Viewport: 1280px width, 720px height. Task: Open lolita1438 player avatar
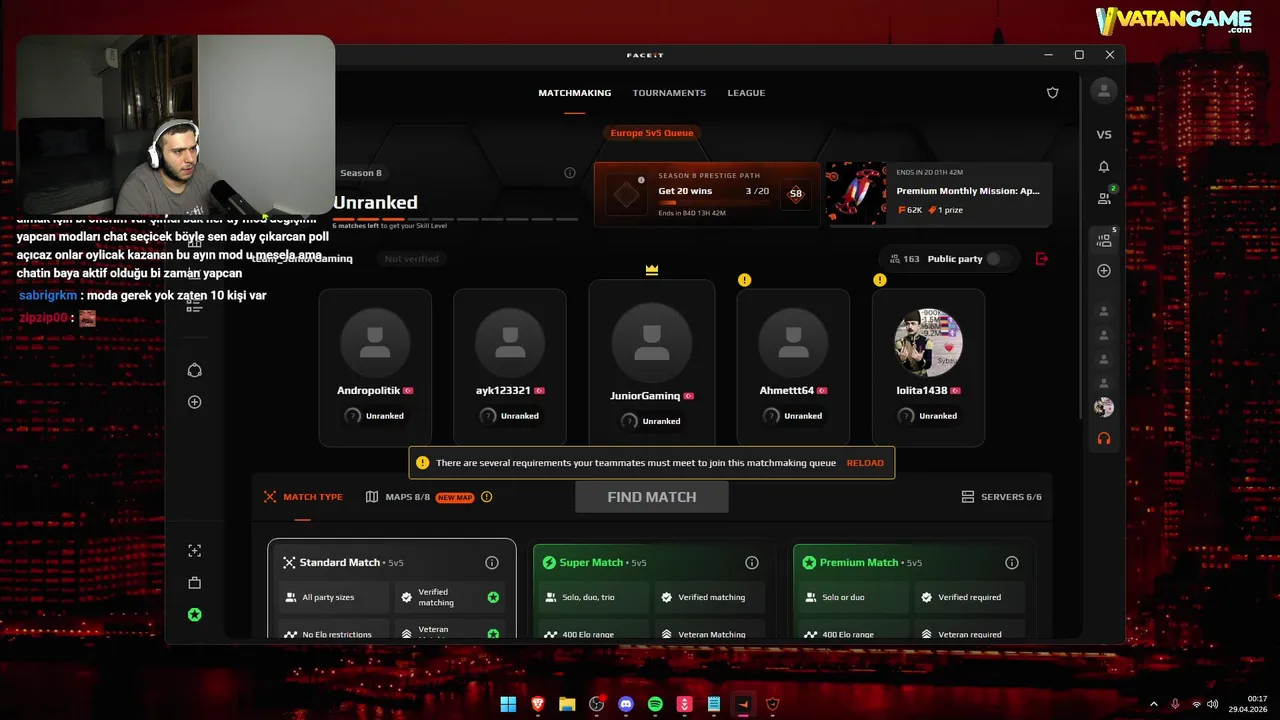pyautogui.click(x=928, y=342)
